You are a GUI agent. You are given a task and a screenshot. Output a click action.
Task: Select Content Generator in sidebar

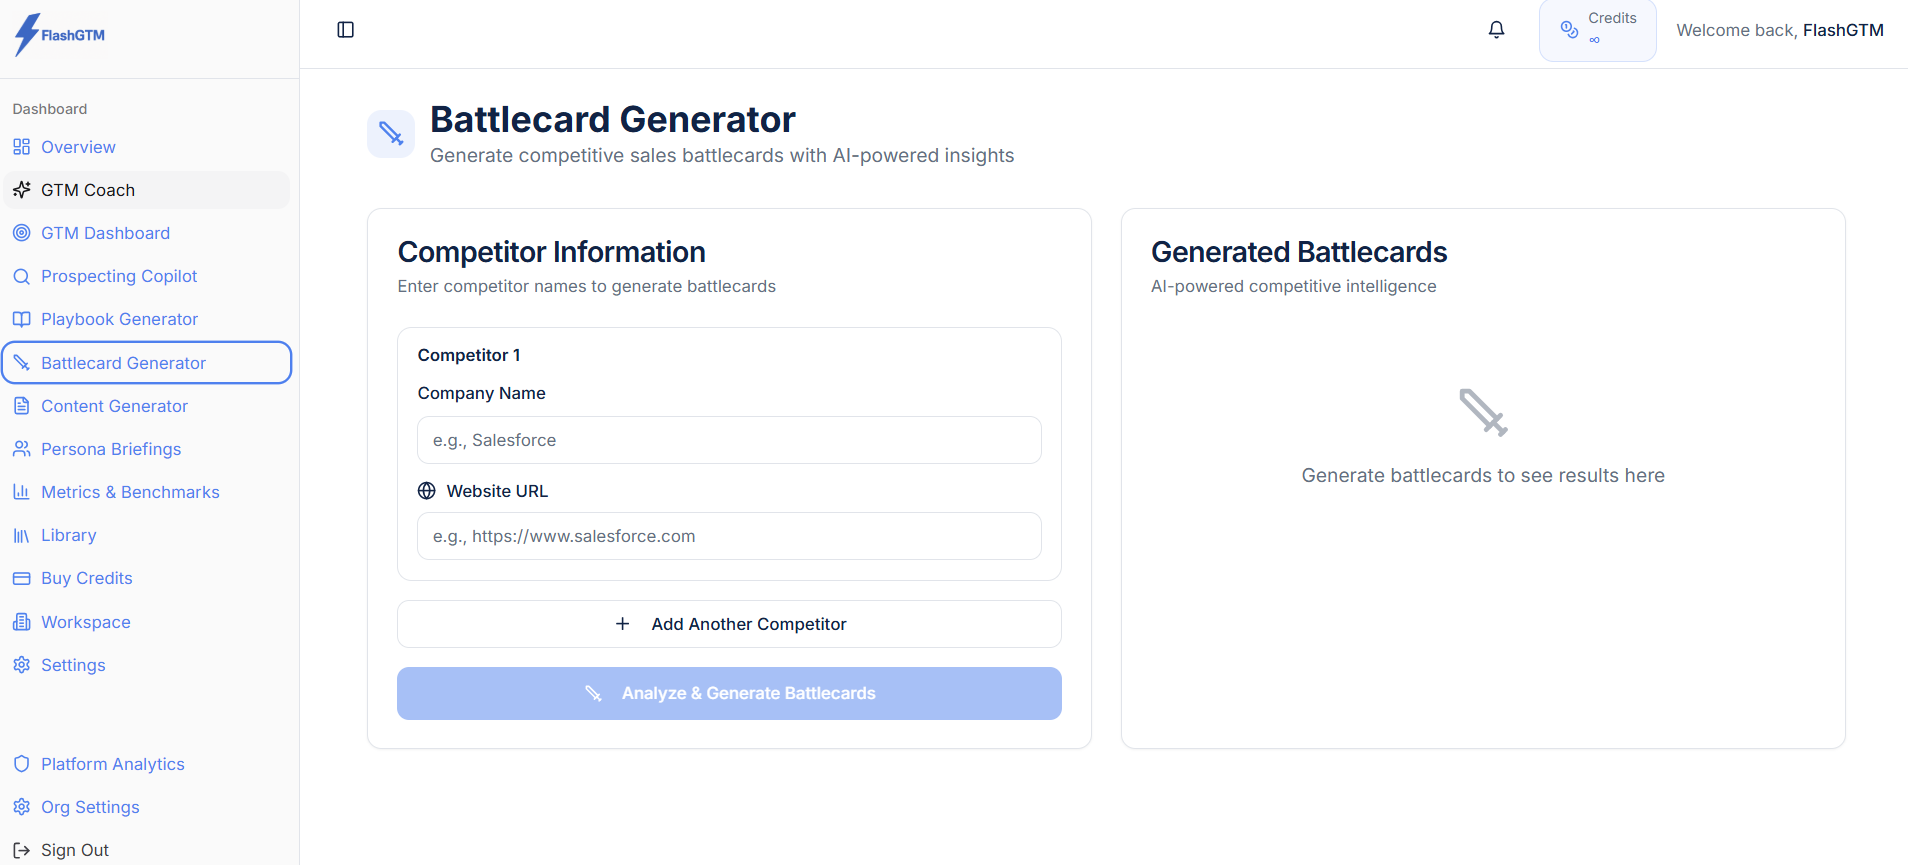(x=114, y=406)
